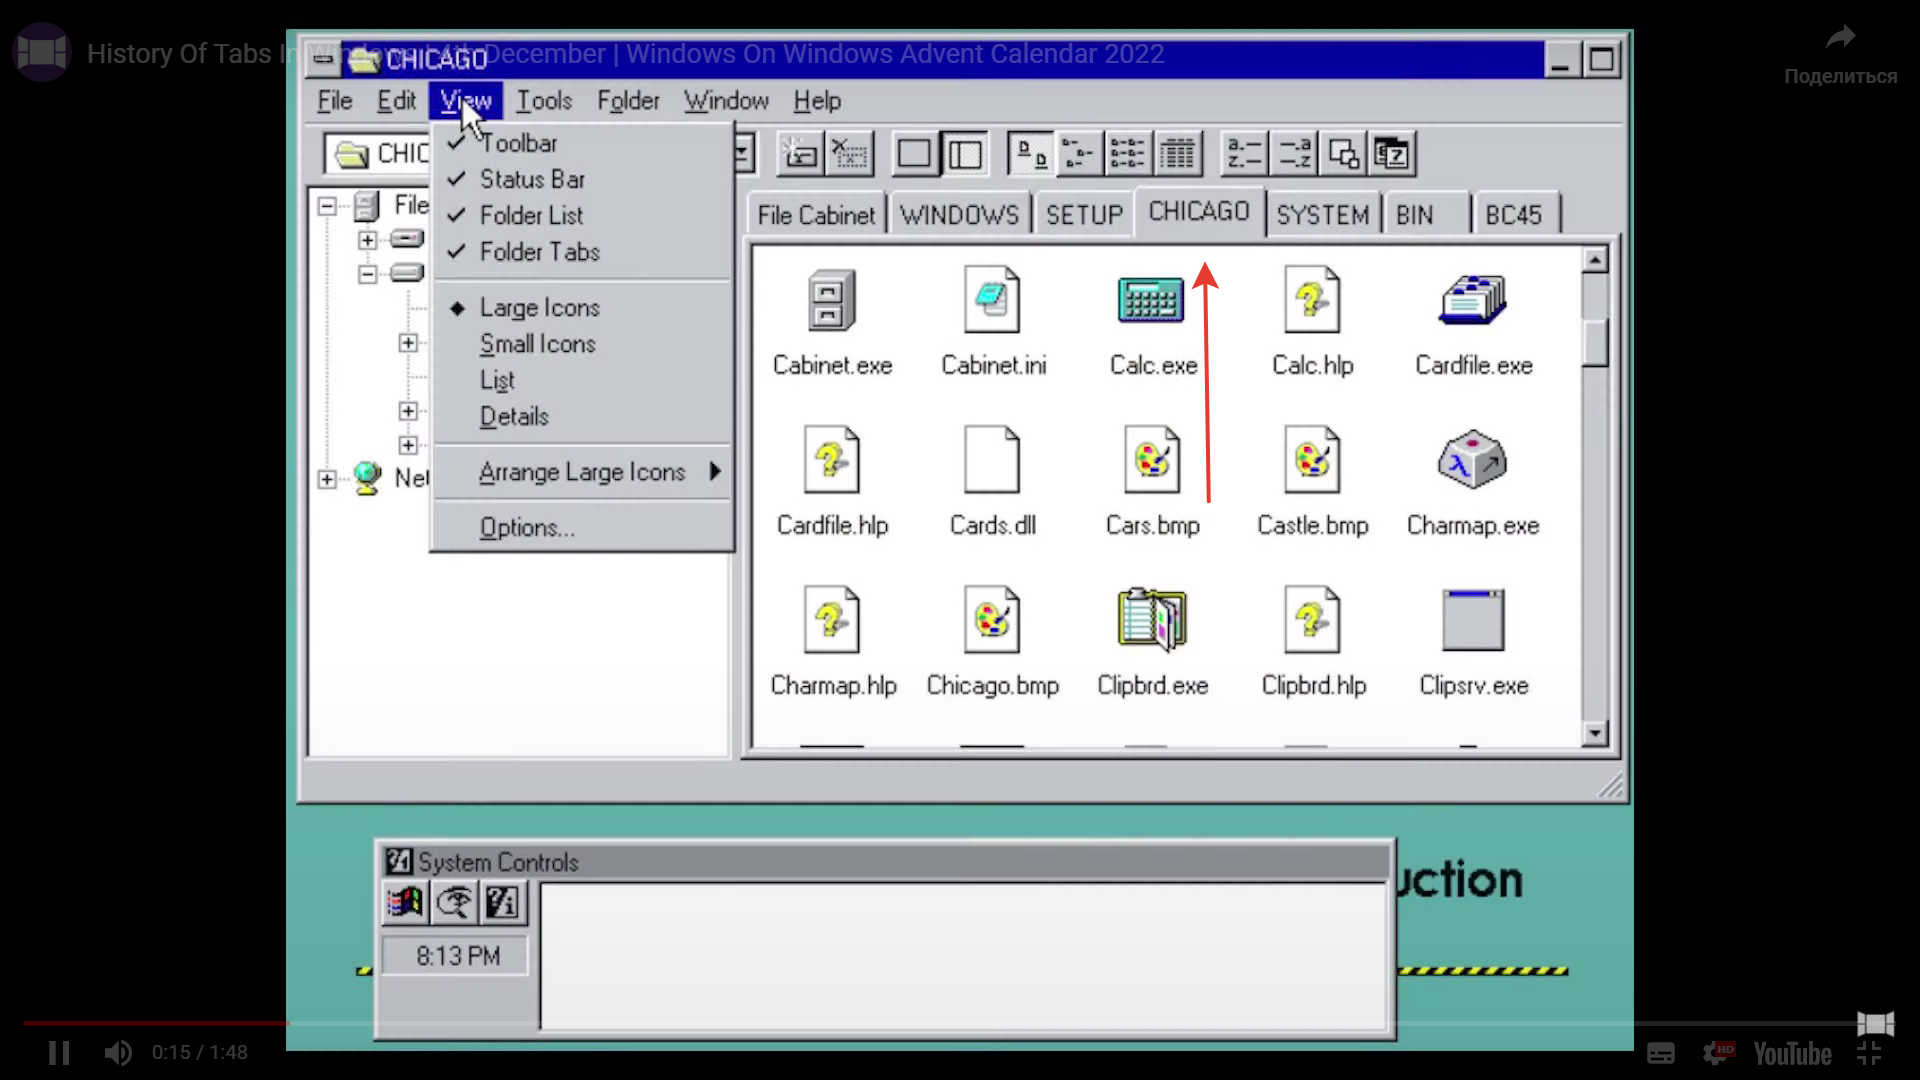Switch to the SYSTEM folder tab
Screen dimensions: 1920x1080
[x=1322, y=215]
